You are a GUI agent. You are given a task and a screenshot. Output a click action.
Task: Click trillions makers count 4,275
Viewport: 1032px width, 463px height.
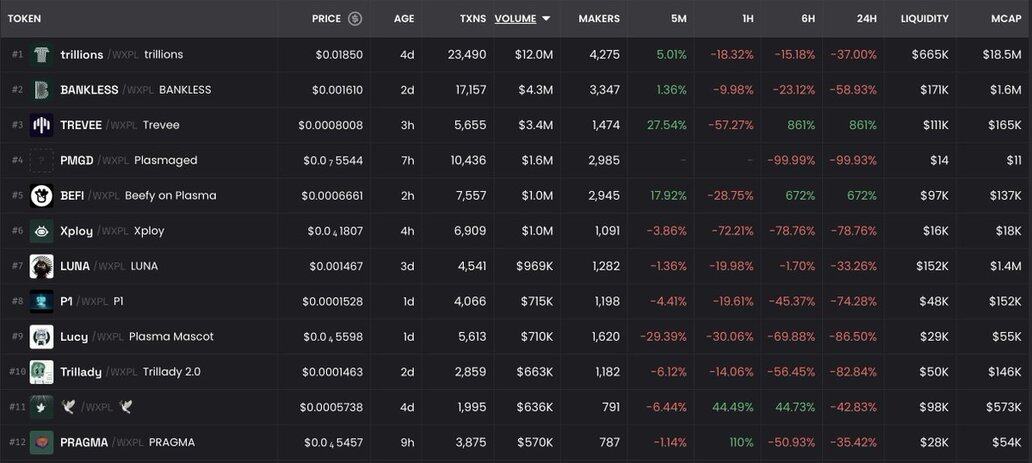(604, 55)
